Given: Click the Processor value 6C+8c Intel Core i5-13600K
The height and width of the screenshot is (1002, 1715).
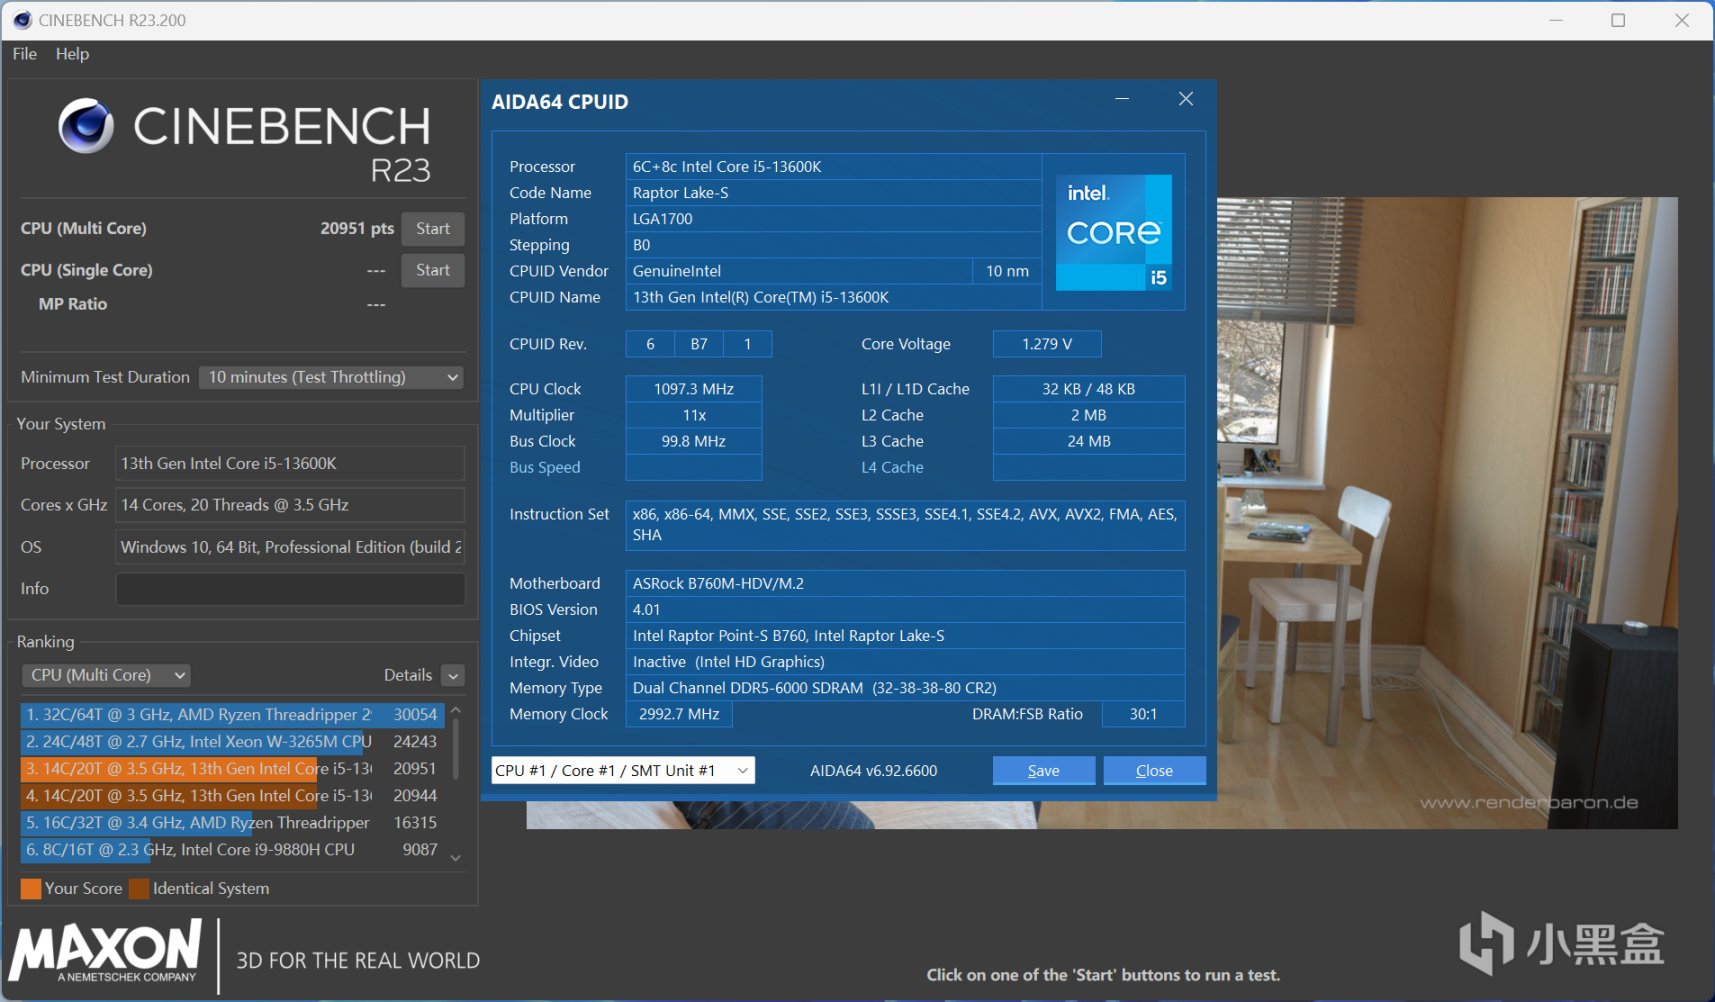Looking at the screenshot, I should tap(834, 167).
